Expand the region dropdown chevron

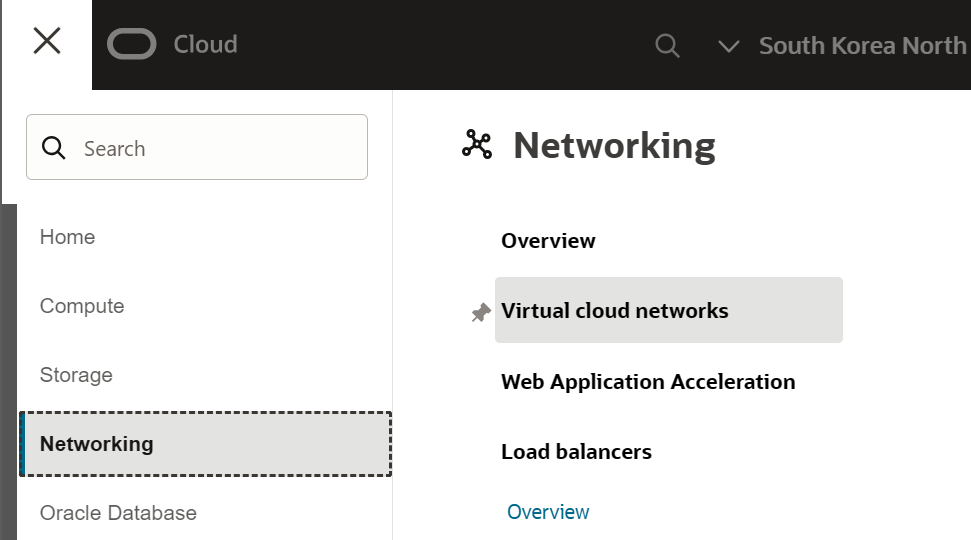728,46
